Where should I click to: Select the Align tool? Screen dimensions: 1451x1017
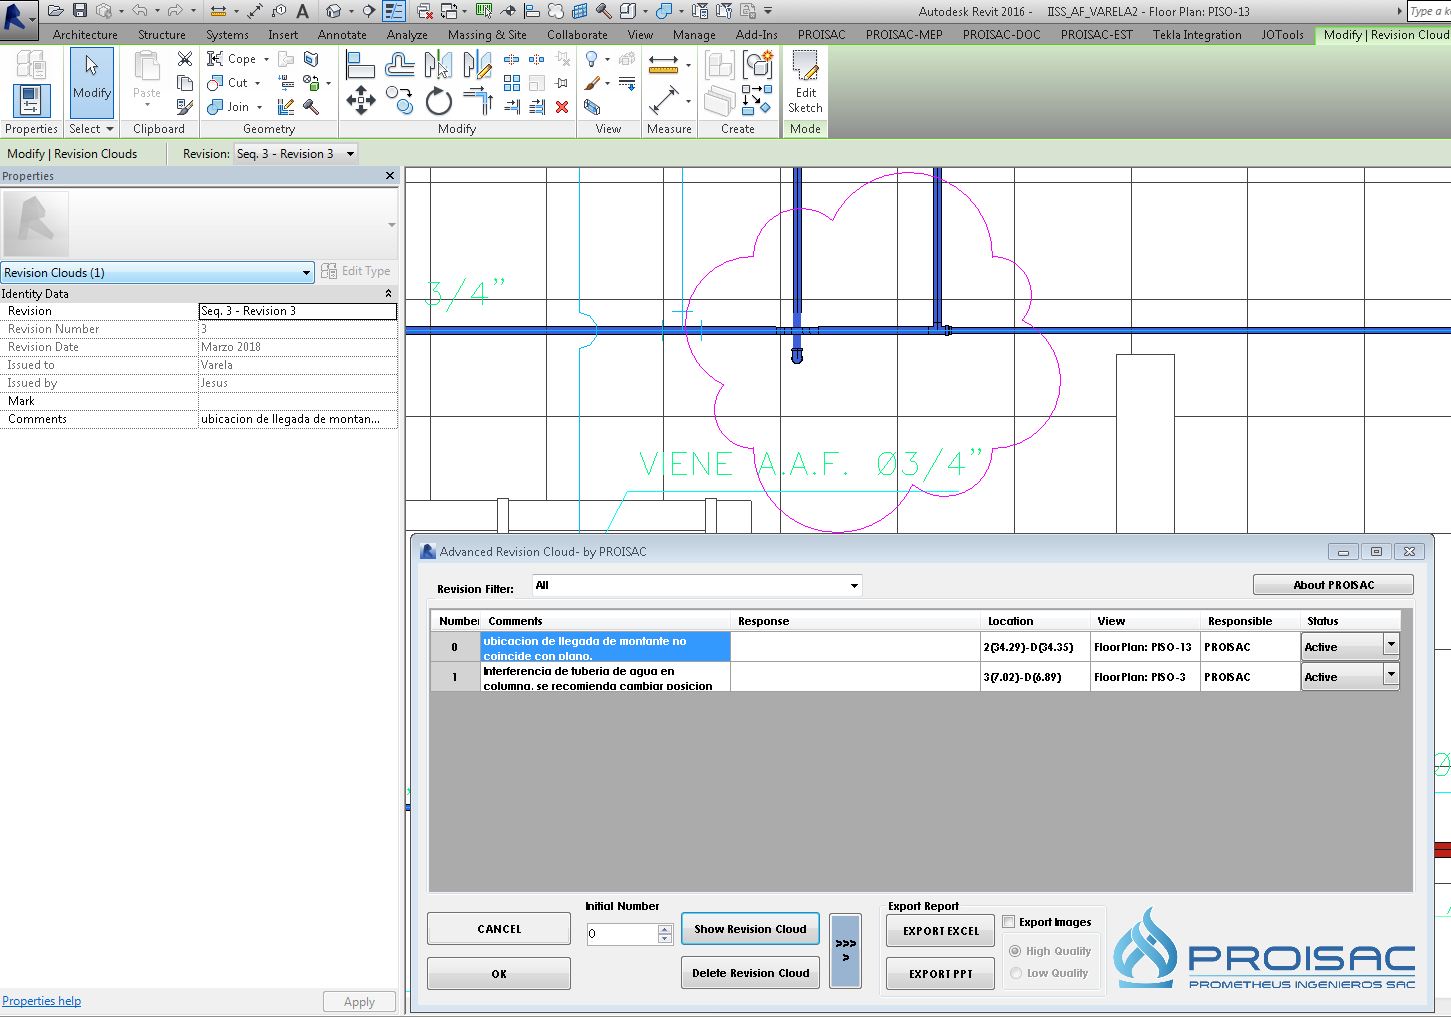[x=360, y=64]
